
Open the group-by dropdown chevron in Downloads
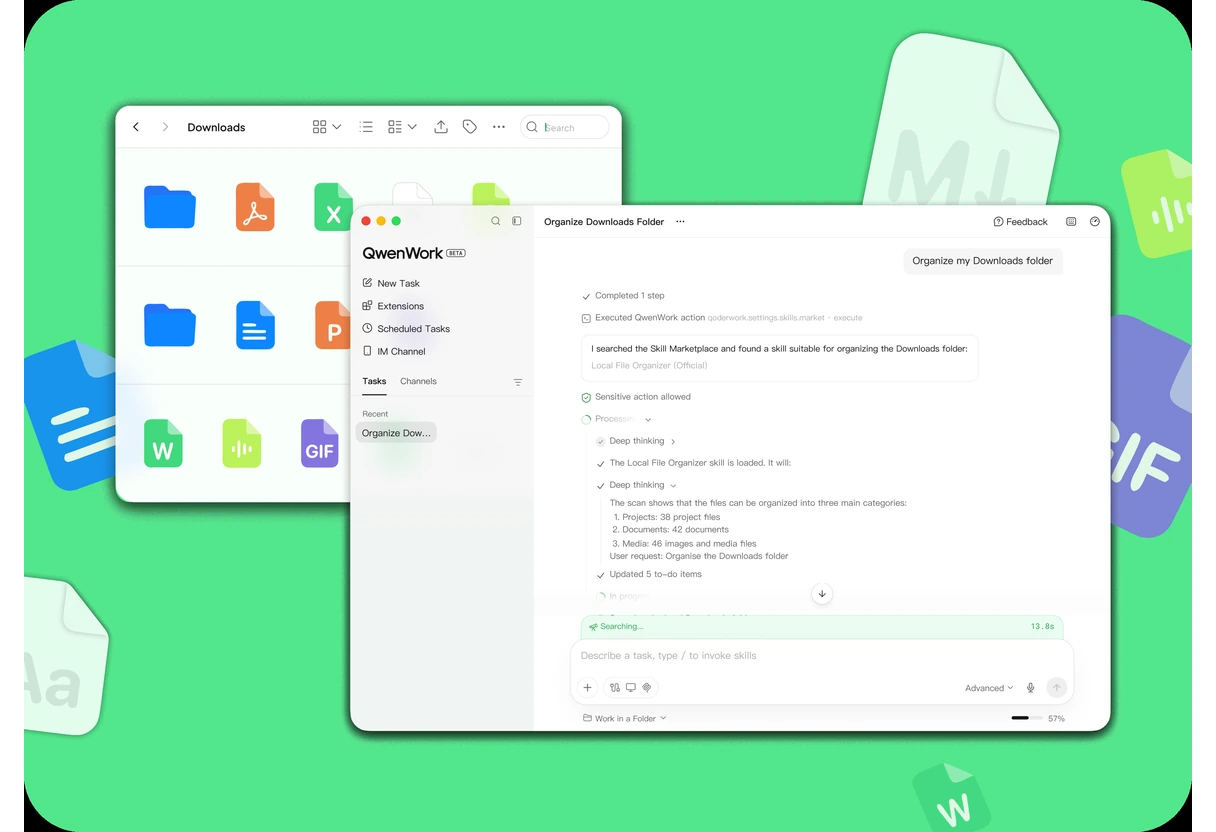pos(412,127)
